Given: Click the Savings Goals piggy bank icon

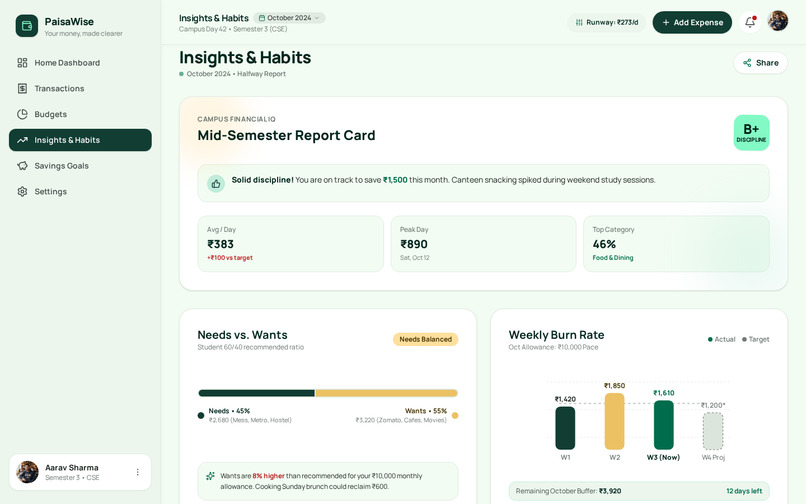Looking at the screenshot, I should tap(22, 166).
